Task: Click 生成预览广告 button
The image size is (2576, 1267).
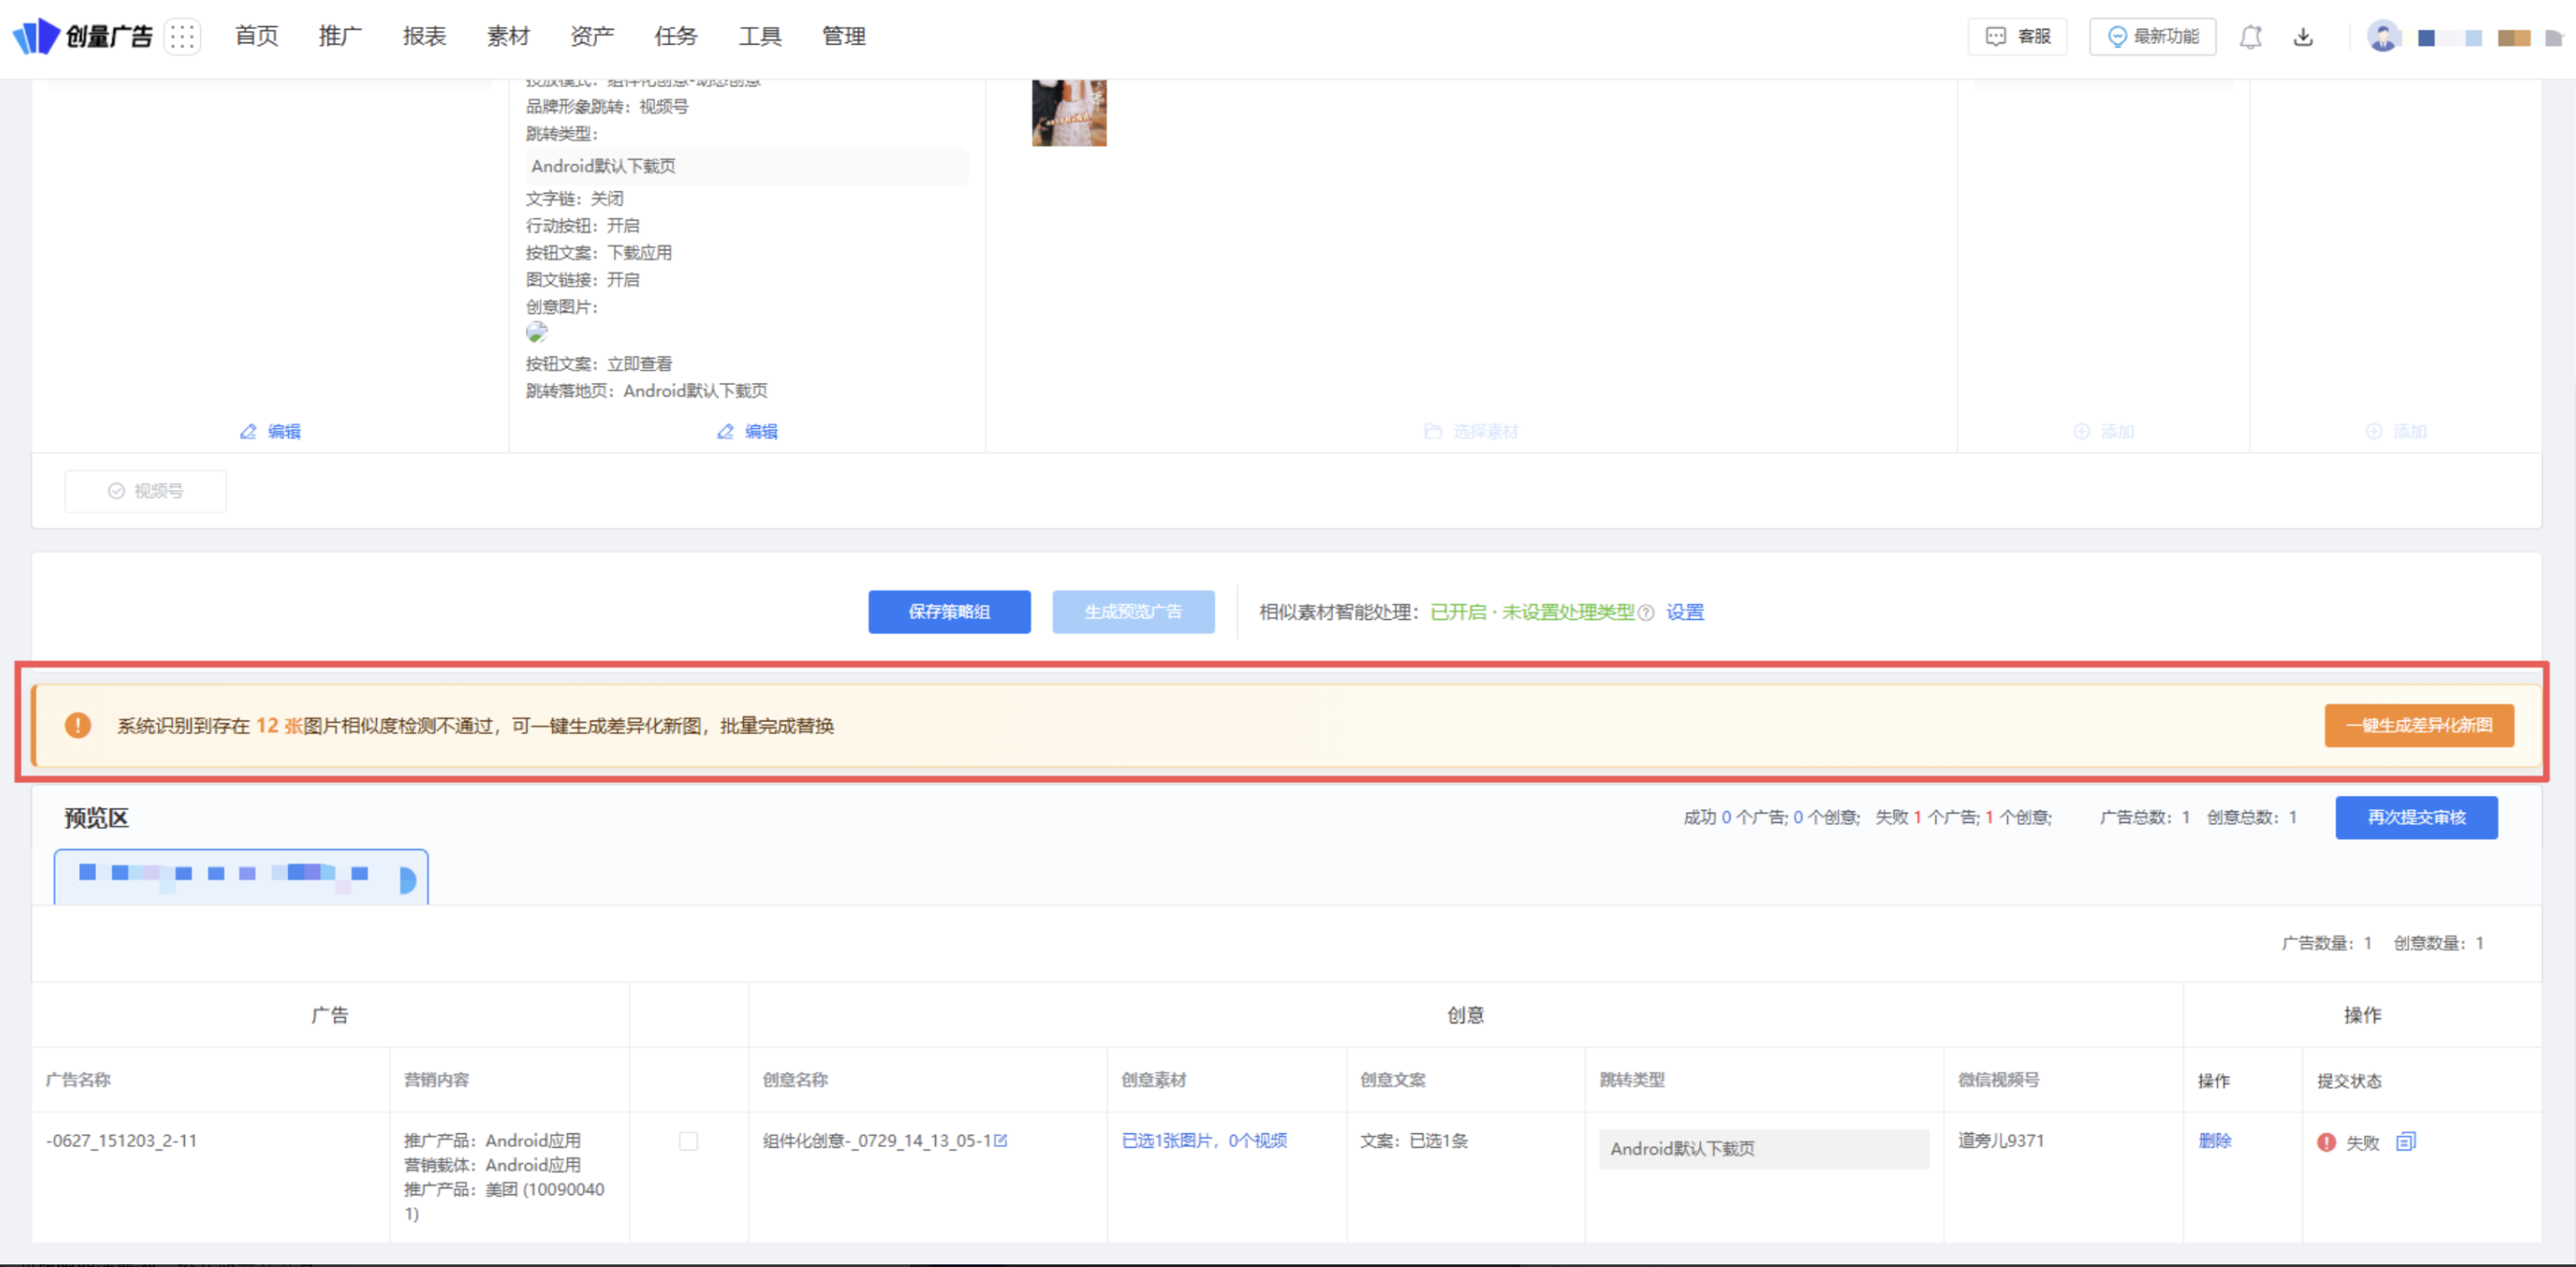Action: [x=1133, y=612]
